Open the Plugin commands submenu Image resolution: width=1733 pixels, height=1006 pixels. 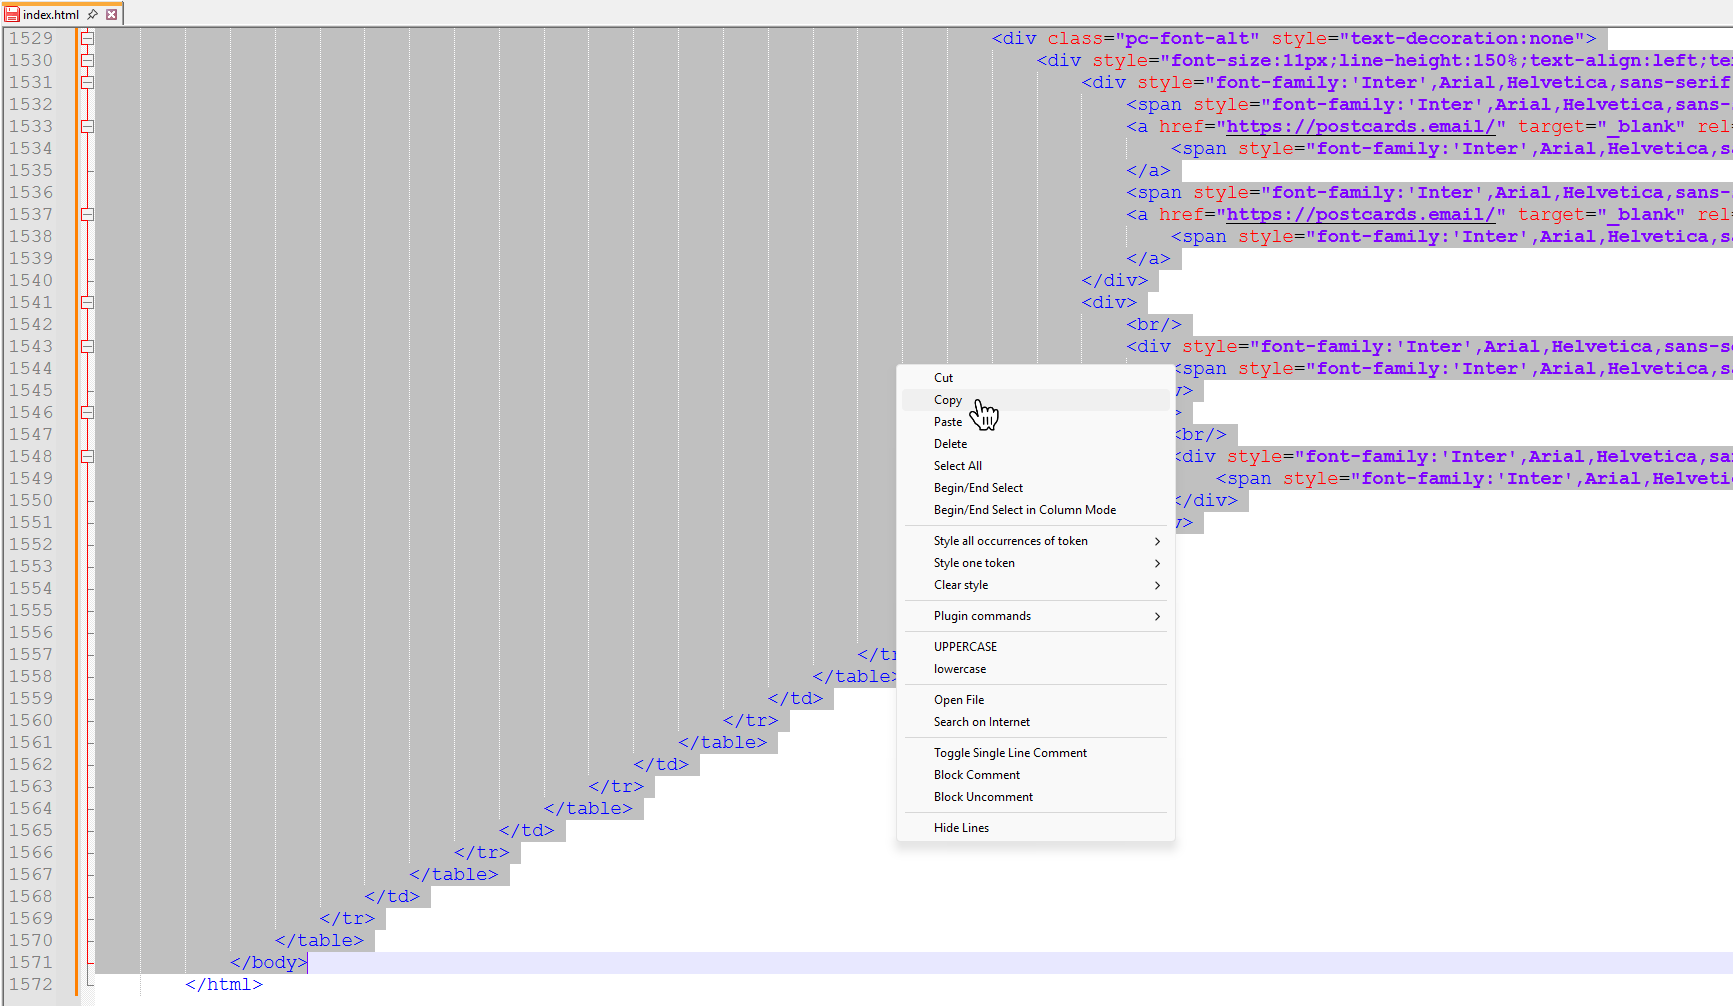coord(1036,616)
